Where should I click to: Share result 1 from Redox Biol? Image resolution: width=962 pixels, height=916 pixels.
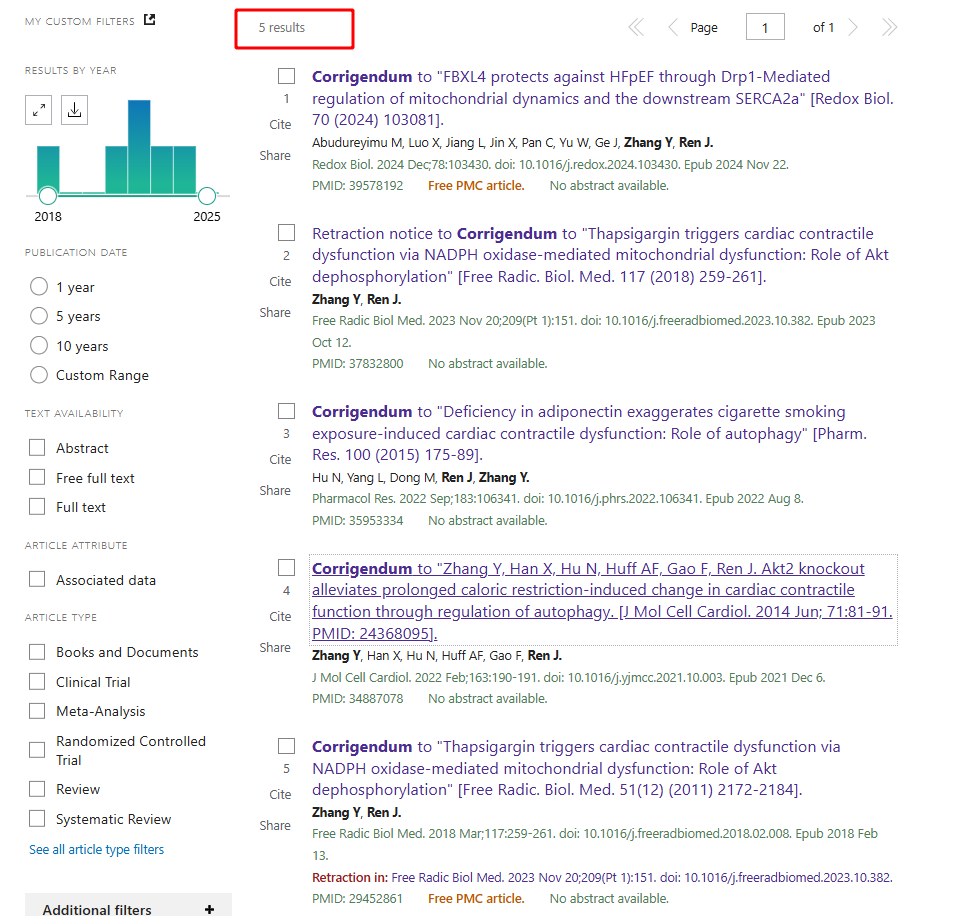tap(275, 156)
